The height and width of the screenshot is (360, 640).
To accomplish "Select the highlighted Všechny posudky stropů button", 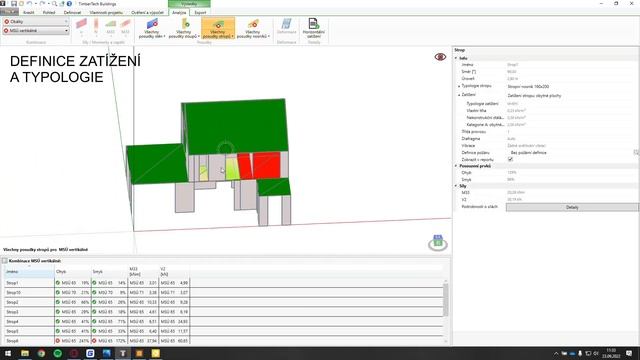I will pos(218,29).
